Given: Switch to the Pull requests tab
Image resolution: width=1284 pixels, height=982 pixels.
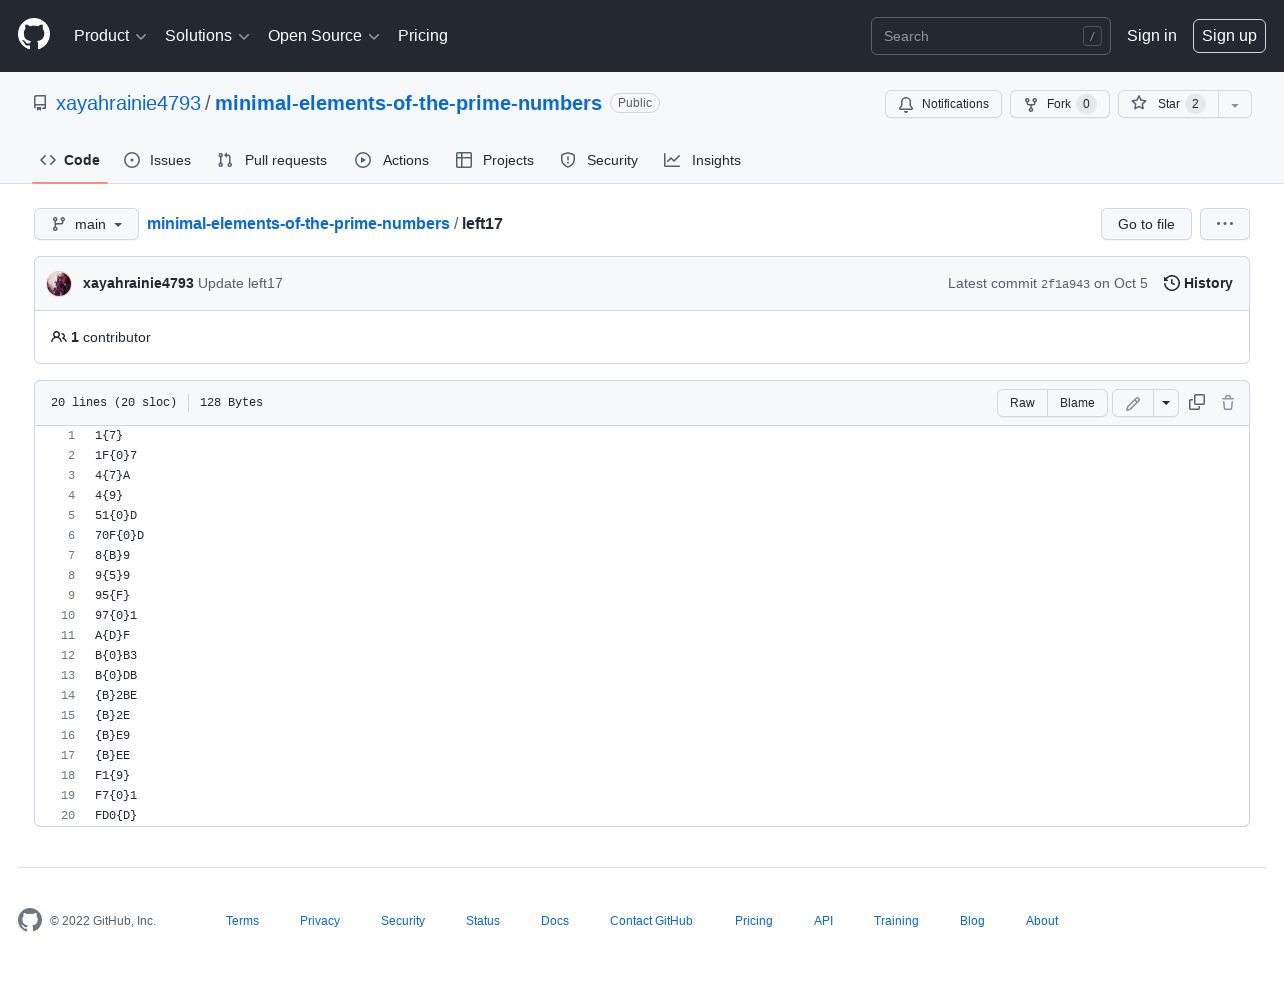Looking at the screenshot, I should click(x=272, y=160).
